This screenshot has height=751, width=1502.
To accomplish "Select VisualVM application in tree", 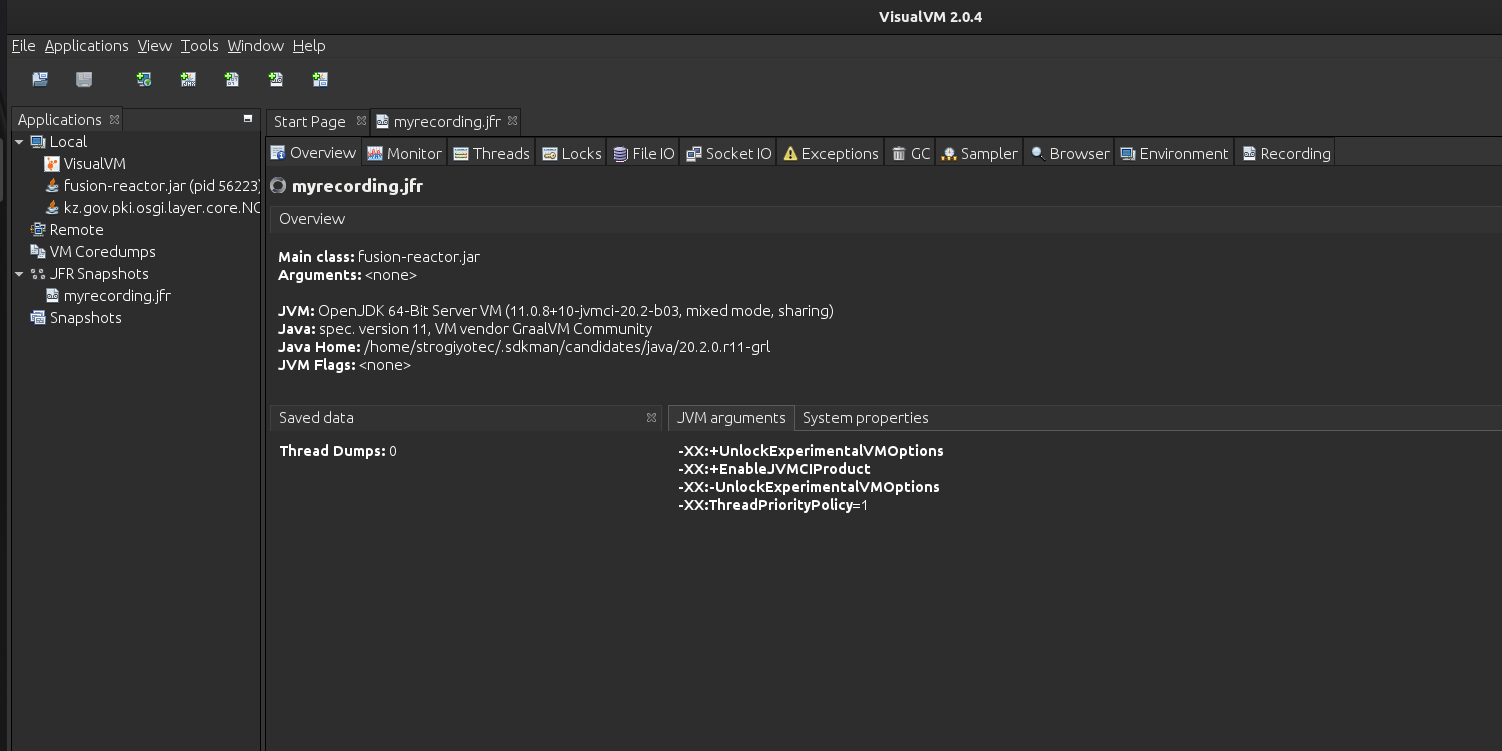I will click(x=94, y=164).
